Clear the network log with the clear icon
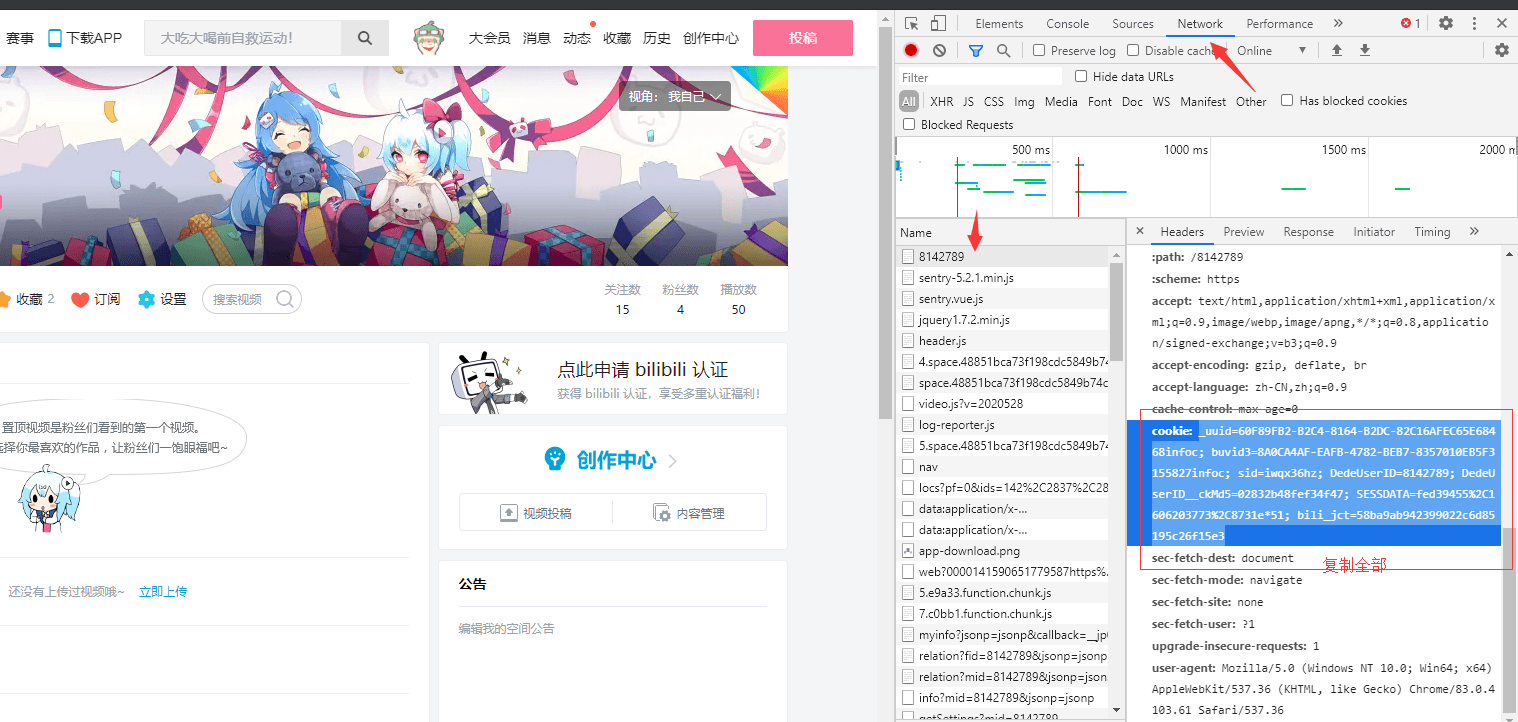The width and height of the screenshot is (1518, 722). pyautogui.click(x=939, y=50)
